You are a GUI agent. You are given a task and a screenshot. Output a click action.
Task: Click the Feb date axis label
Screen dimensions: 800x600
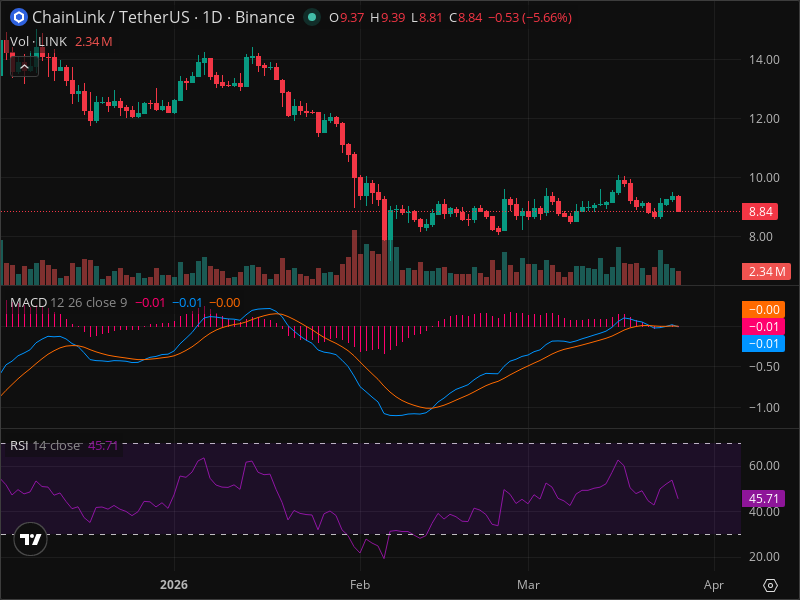pos(360,585)
